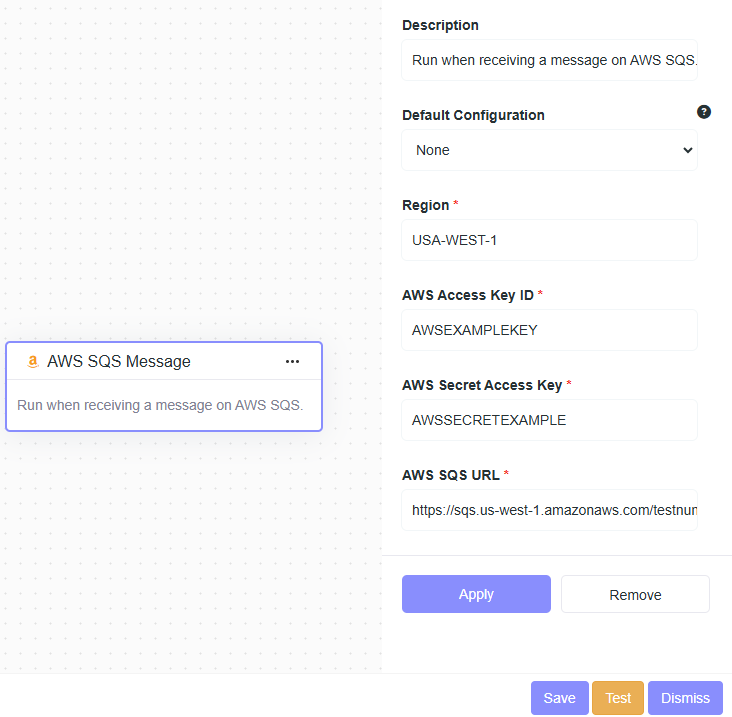Viewport: 732px width, 717px height.
Task: Select the AWS SQS Message node title
Action: pos(118,362)
